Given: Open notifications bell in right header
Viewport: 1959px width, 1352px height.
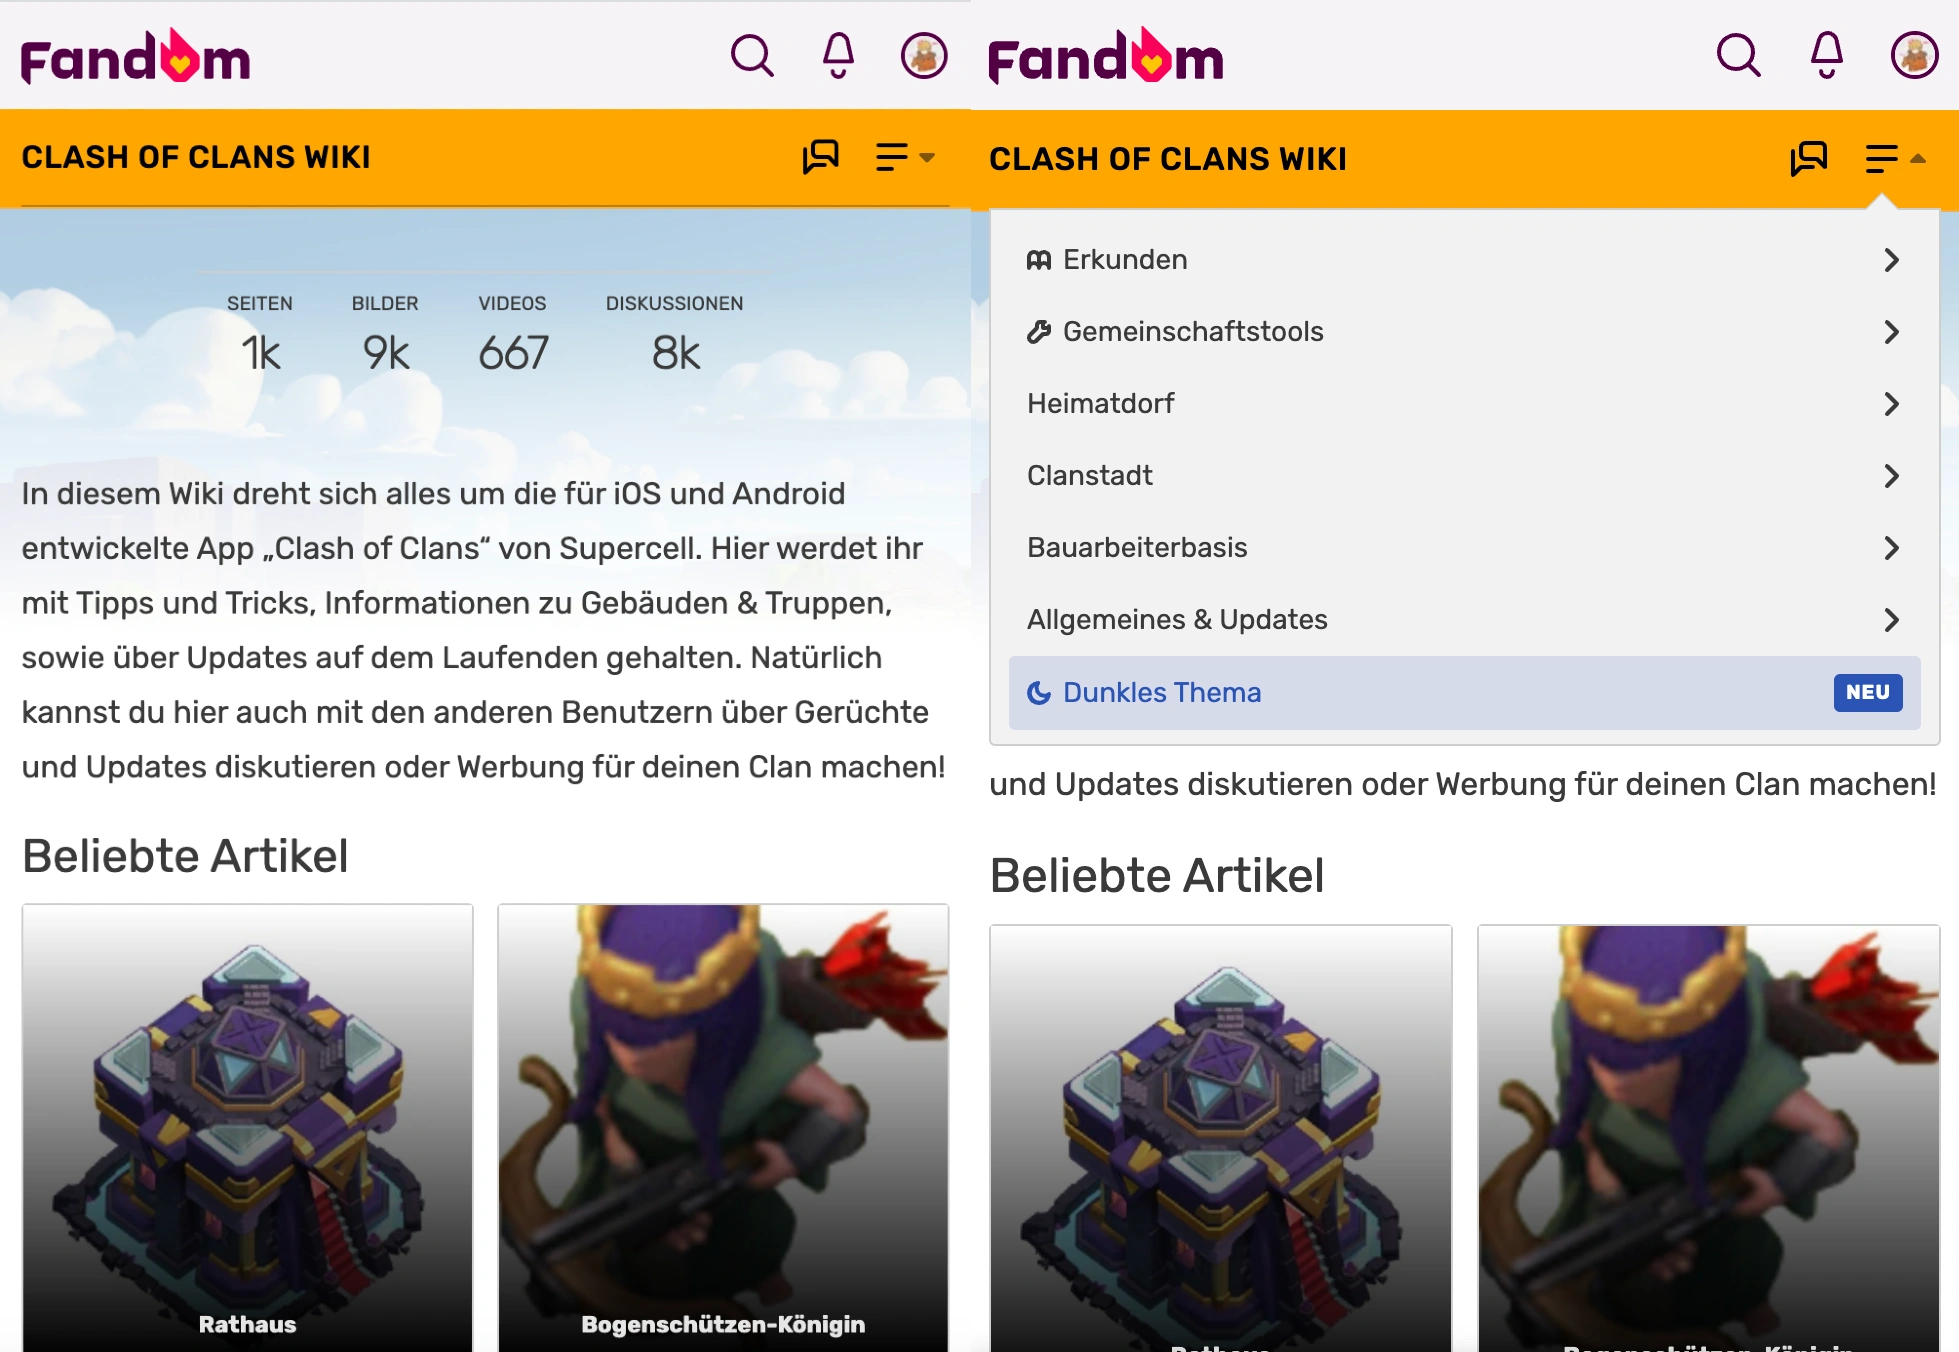Looking at the screenshot, I should (1826, 56).
